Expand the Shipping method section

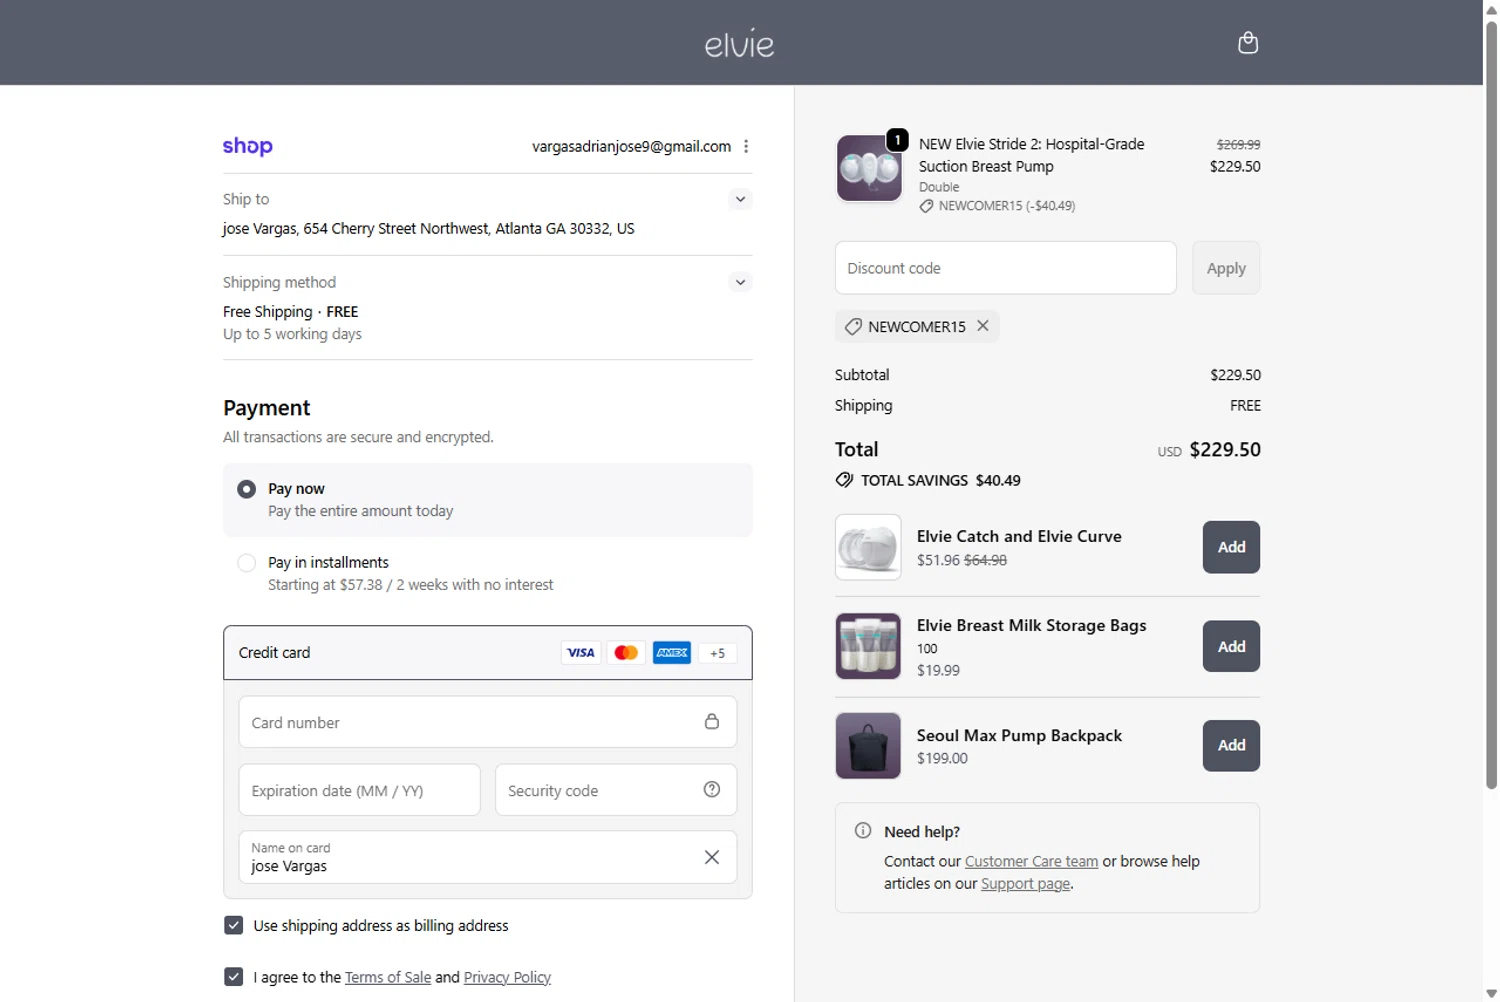[x=740, y=282]
